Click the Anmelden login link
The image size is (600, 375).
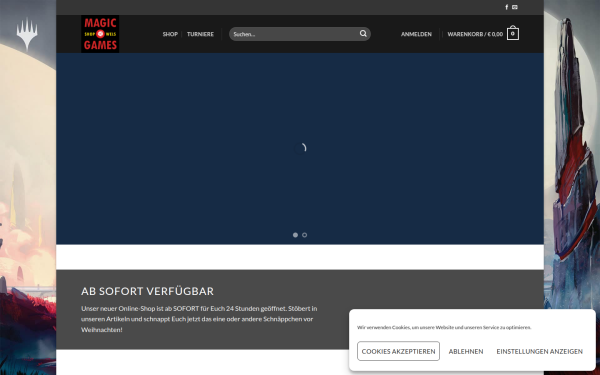click(x=416, y=34)
